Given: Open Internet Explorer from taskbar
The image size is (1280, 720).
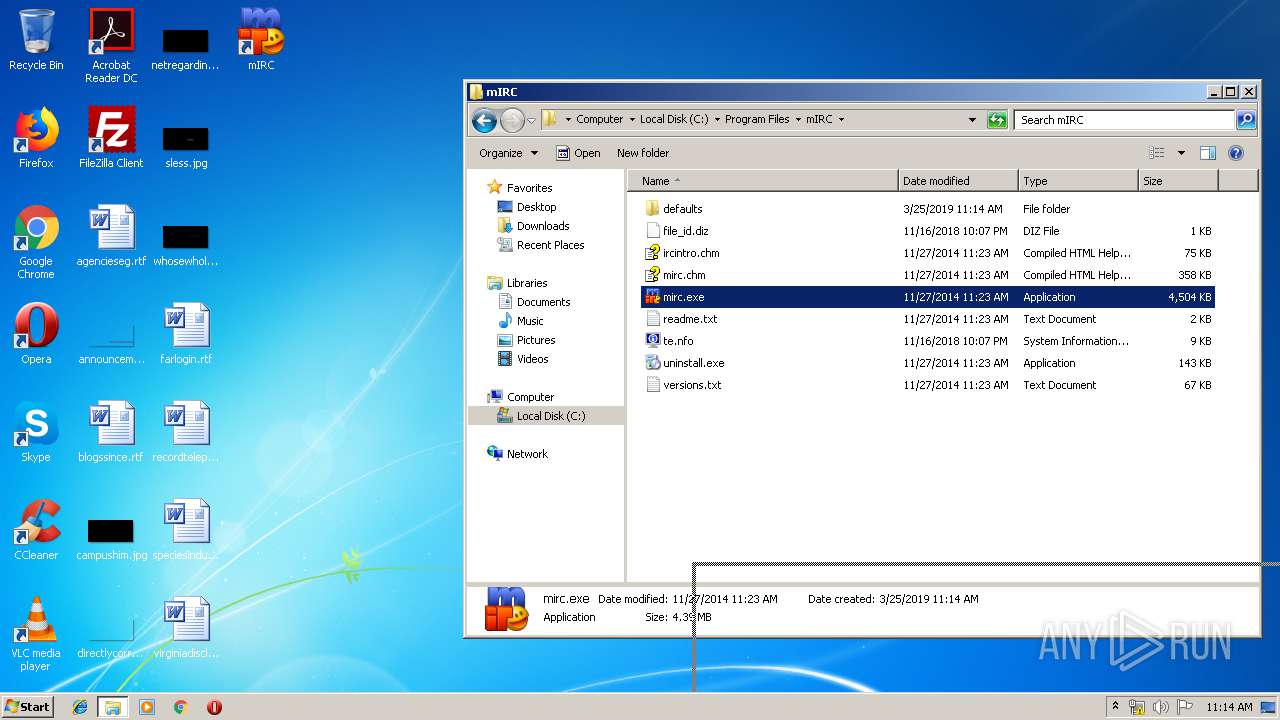Looking at the screenshot, I should click(x=80, y=707).
